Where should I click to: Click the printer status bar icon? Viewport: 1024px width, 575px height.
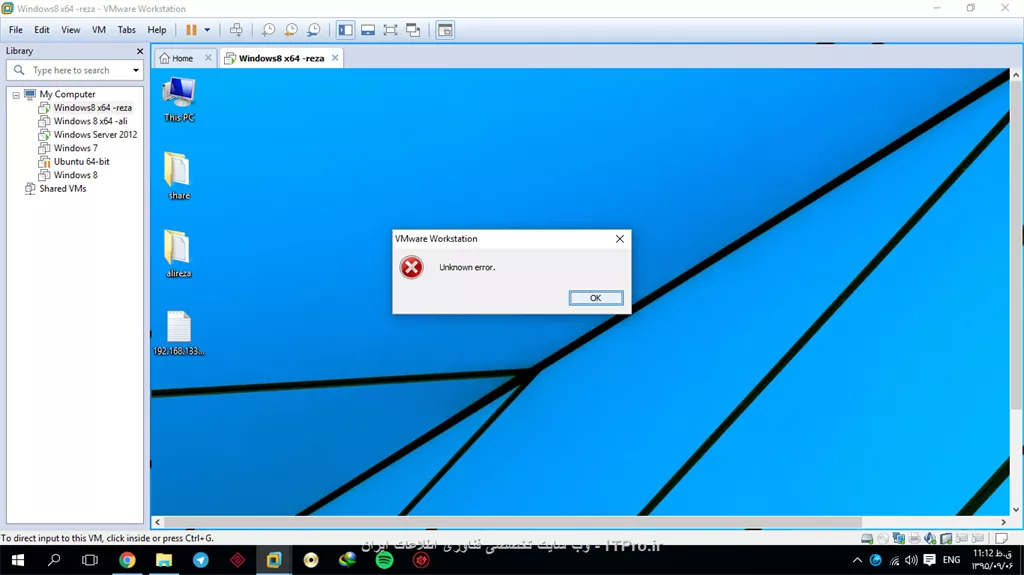coord(914,538)
